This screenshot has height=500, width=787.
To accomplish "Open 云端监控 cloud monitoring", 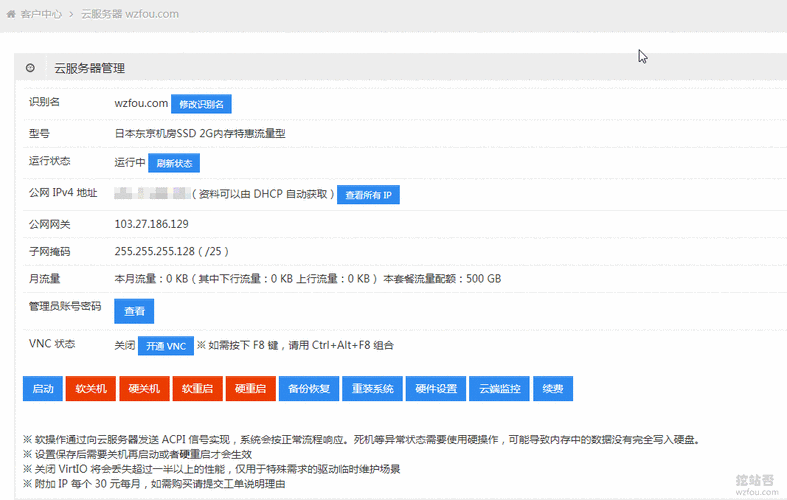I will (x=499, y=388).
